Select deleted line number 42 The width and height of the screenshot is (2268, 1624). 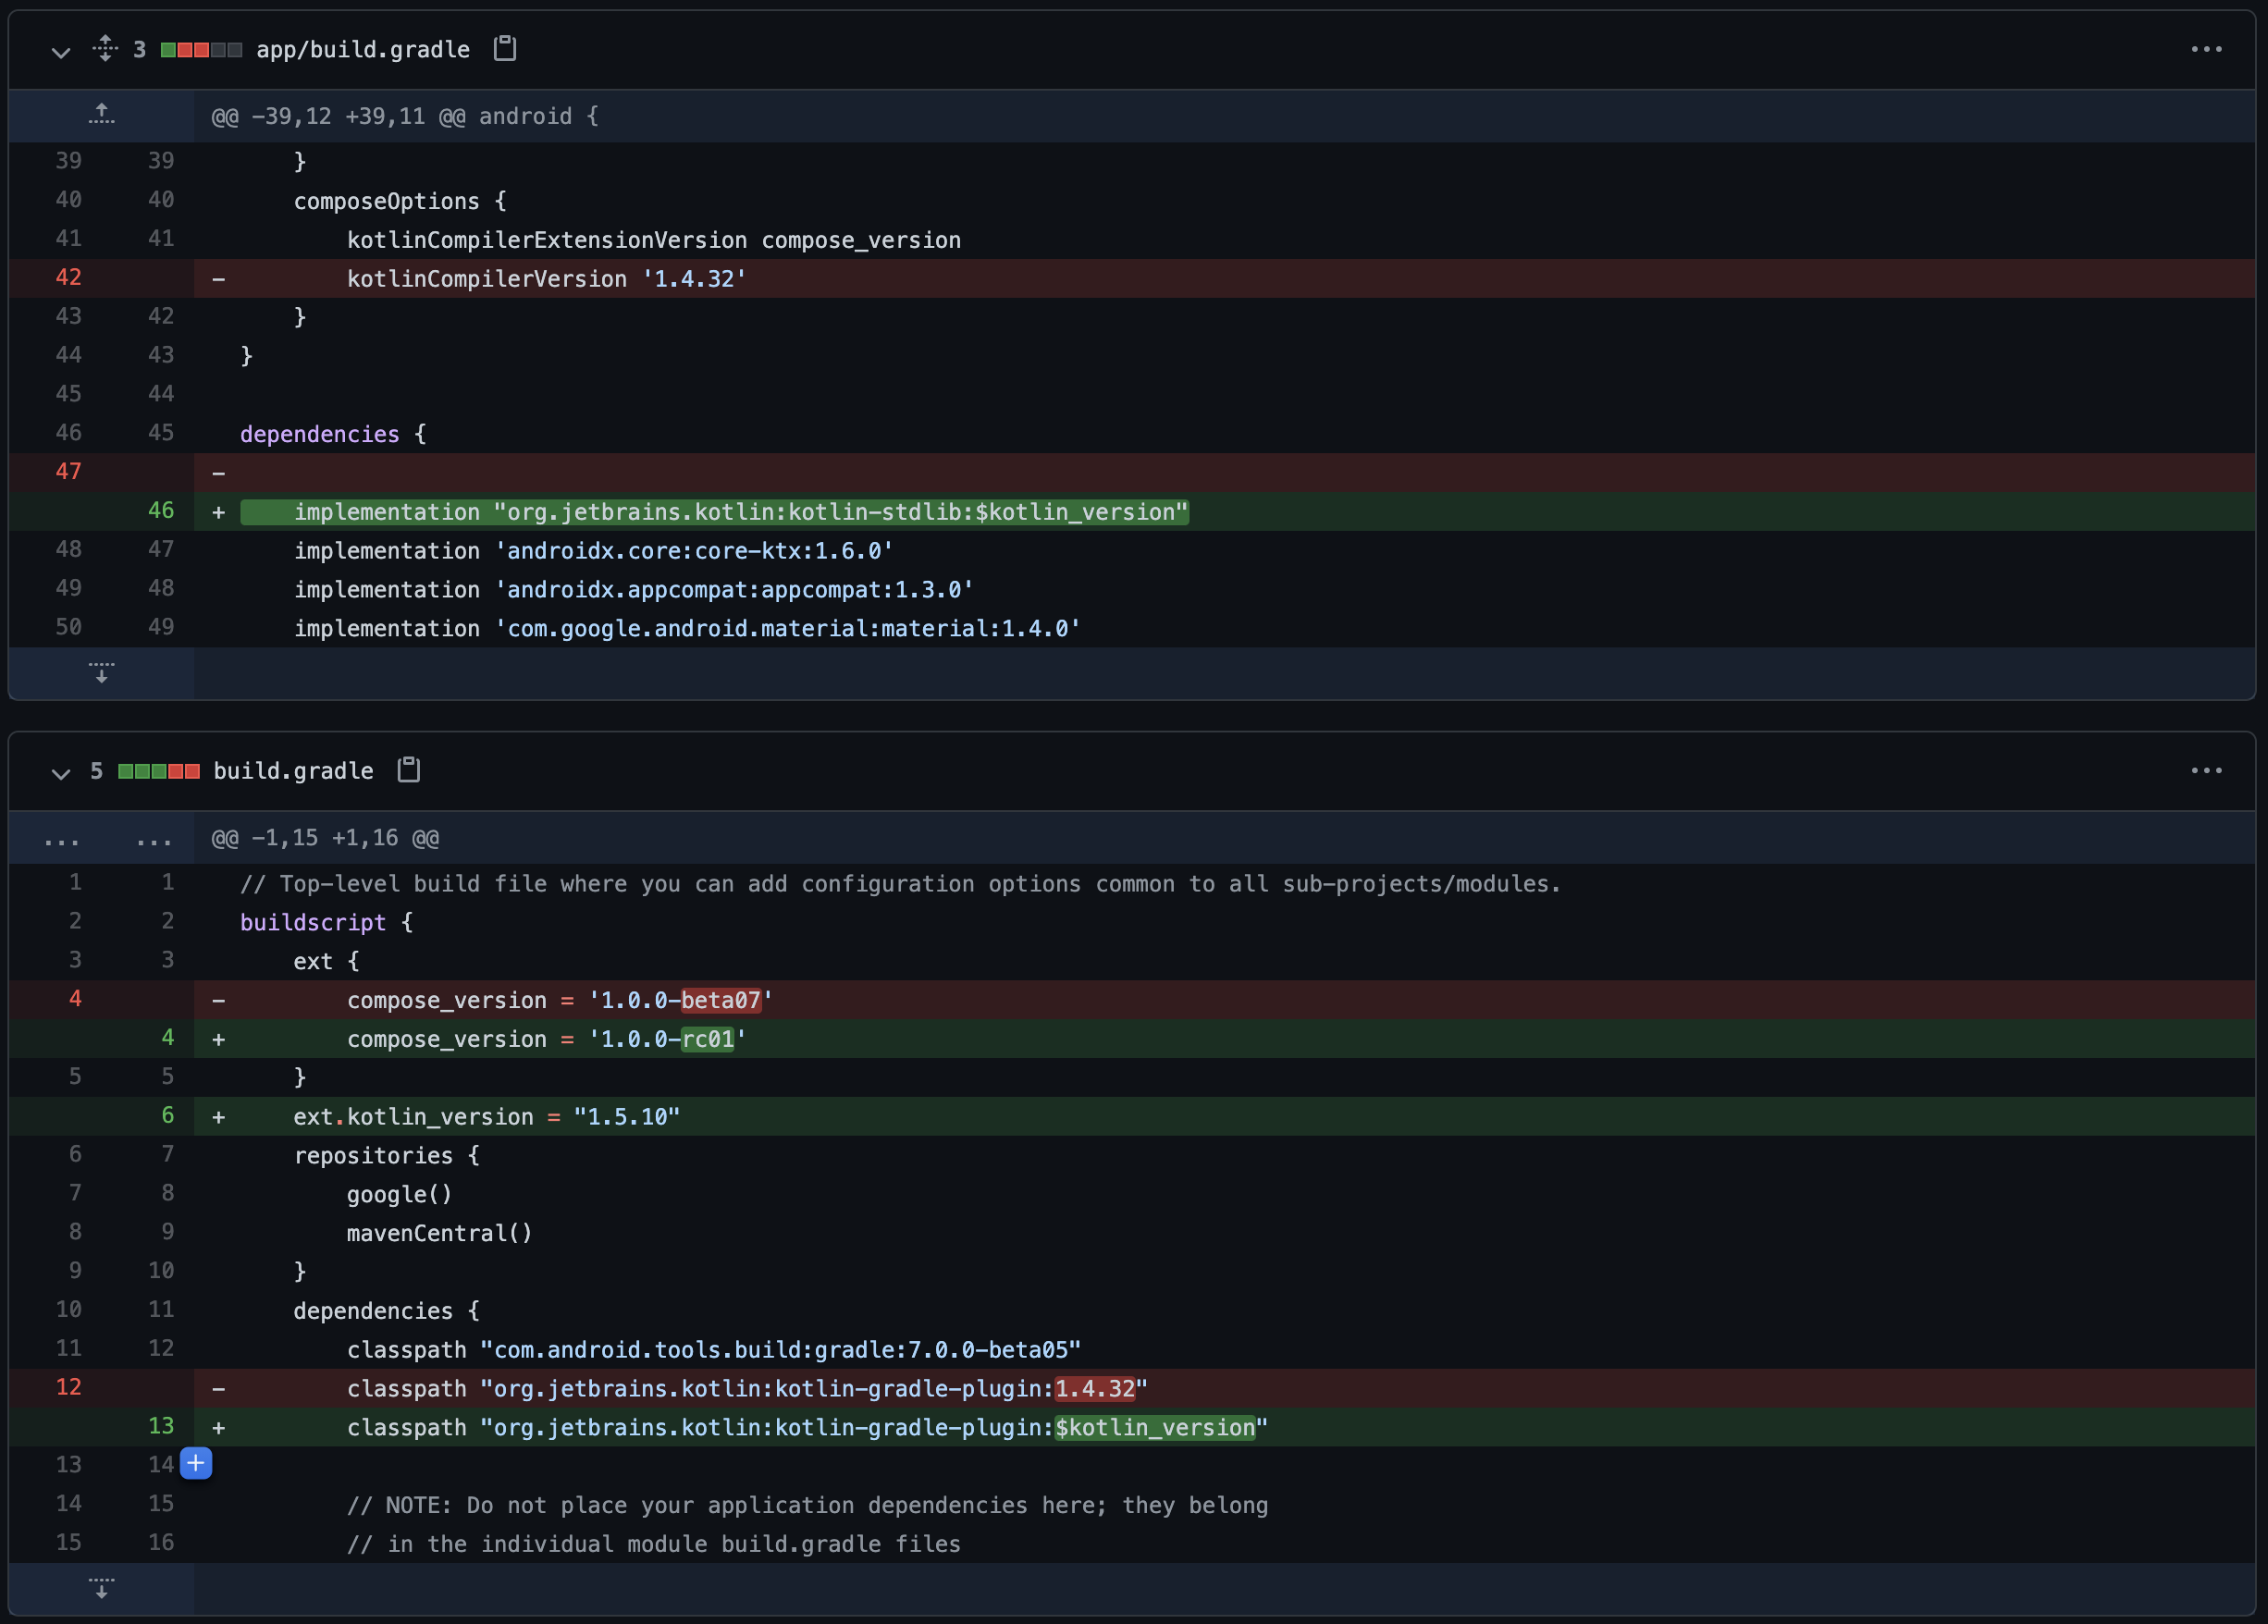click(x=68, y=277)
